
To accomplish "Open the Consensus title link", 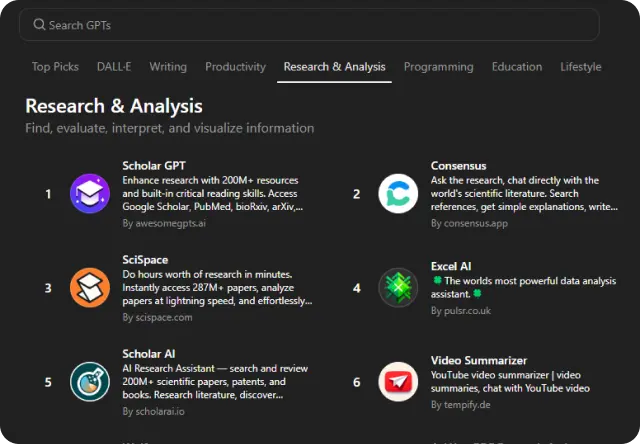I will (458, 166).
